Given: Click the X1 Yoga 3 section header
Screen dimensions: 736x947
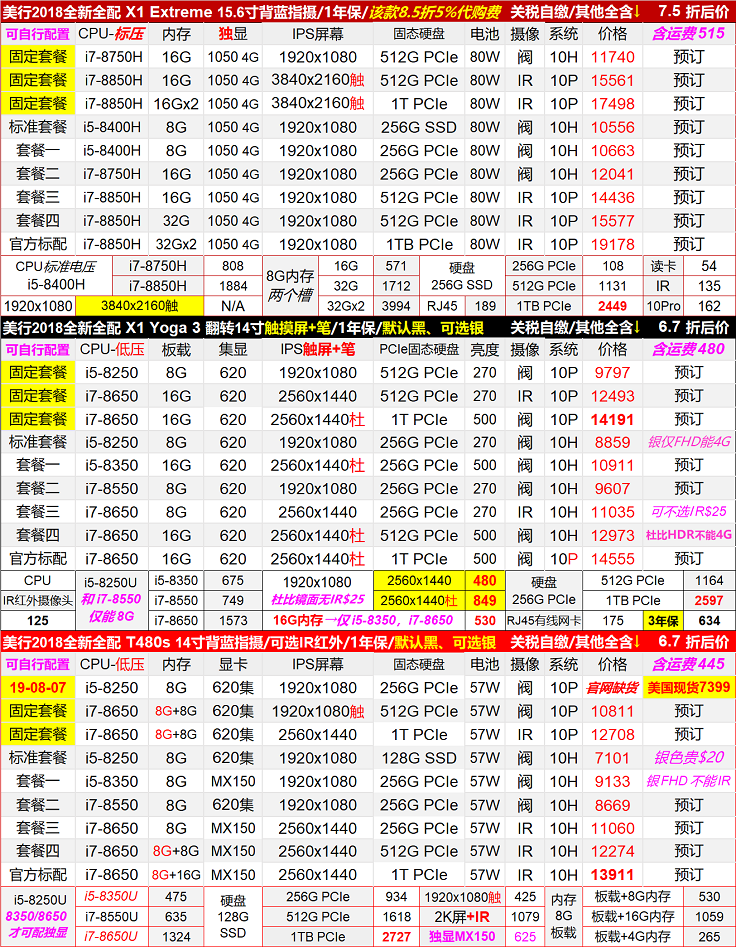Looking at the screenshot, I should [x=250, y=327].
